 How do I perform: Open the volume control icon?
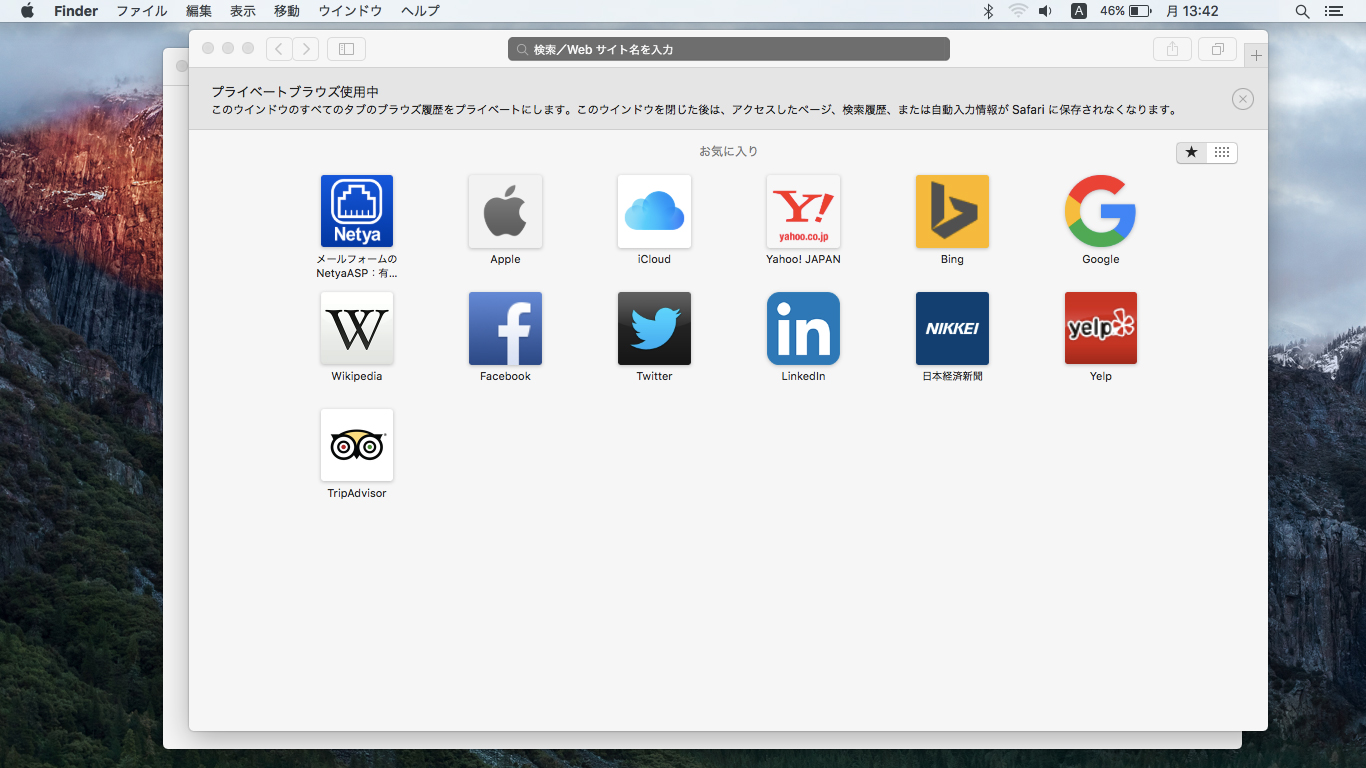[1045, 11]
